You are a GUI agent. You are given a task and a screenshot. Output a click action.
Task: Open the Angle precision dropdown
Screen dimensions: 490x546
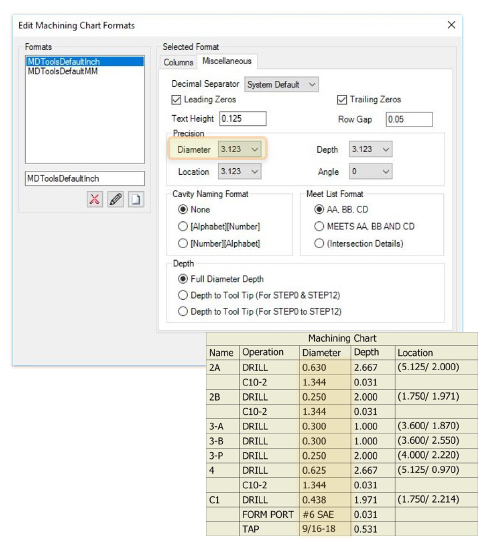pos(371,171)
